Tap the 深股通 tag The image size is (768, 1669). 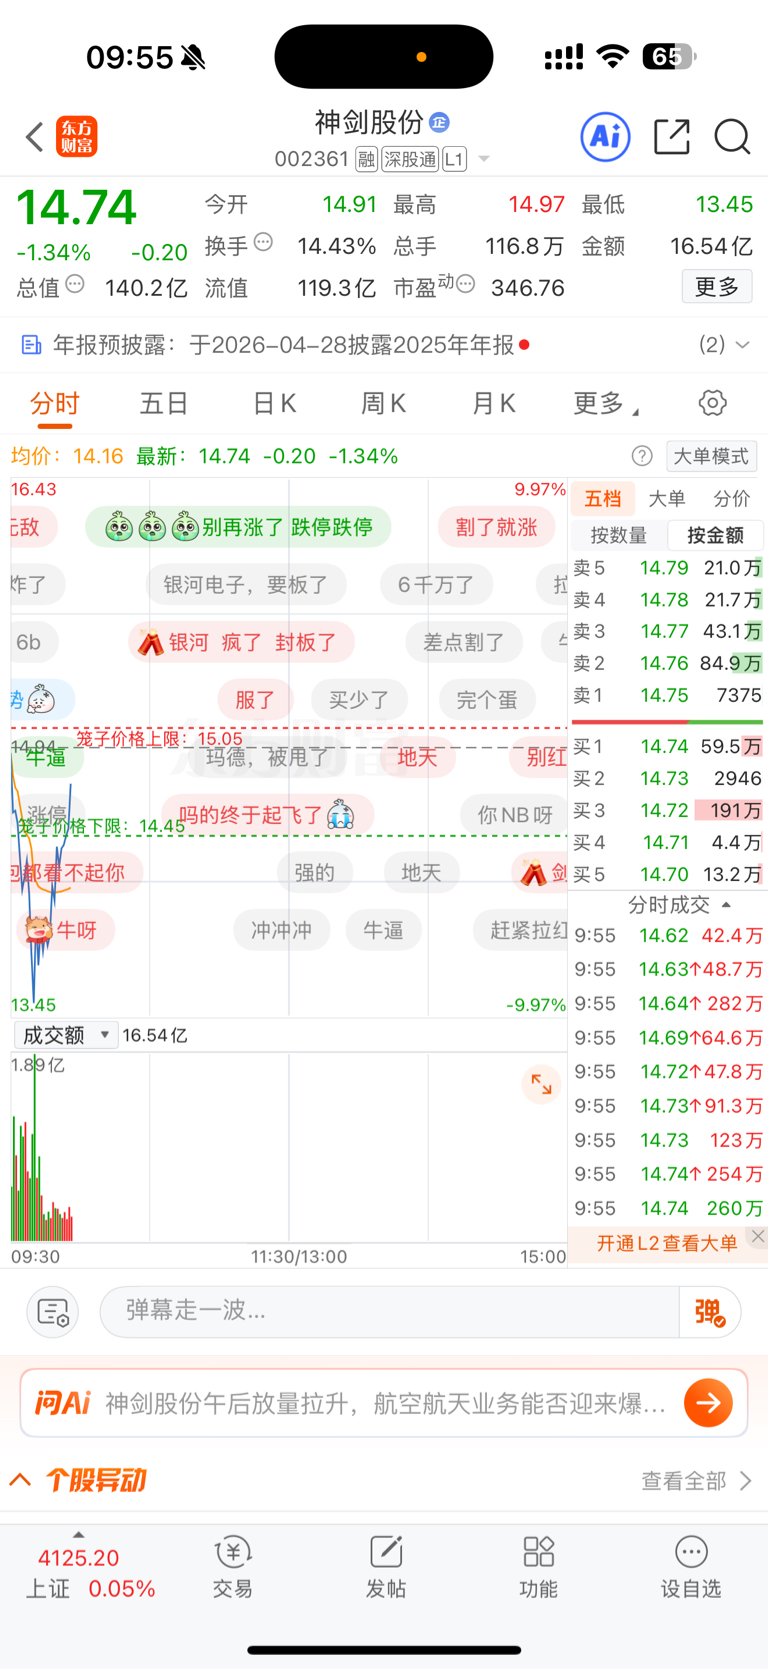410,159
